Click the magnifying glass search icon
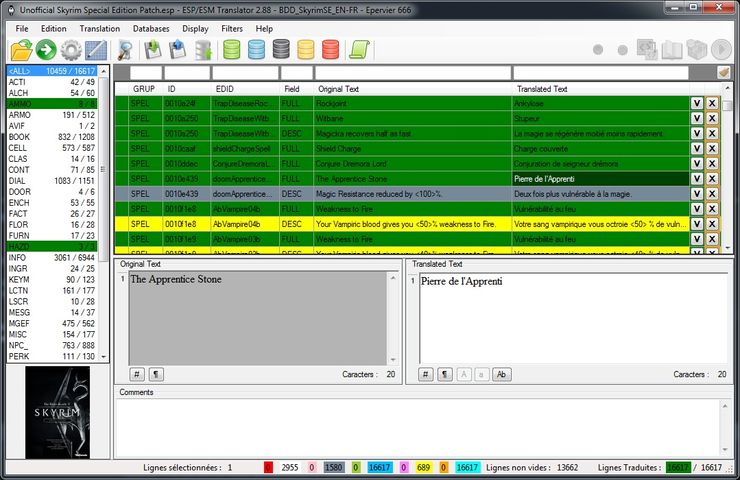 tap(127, 50)
